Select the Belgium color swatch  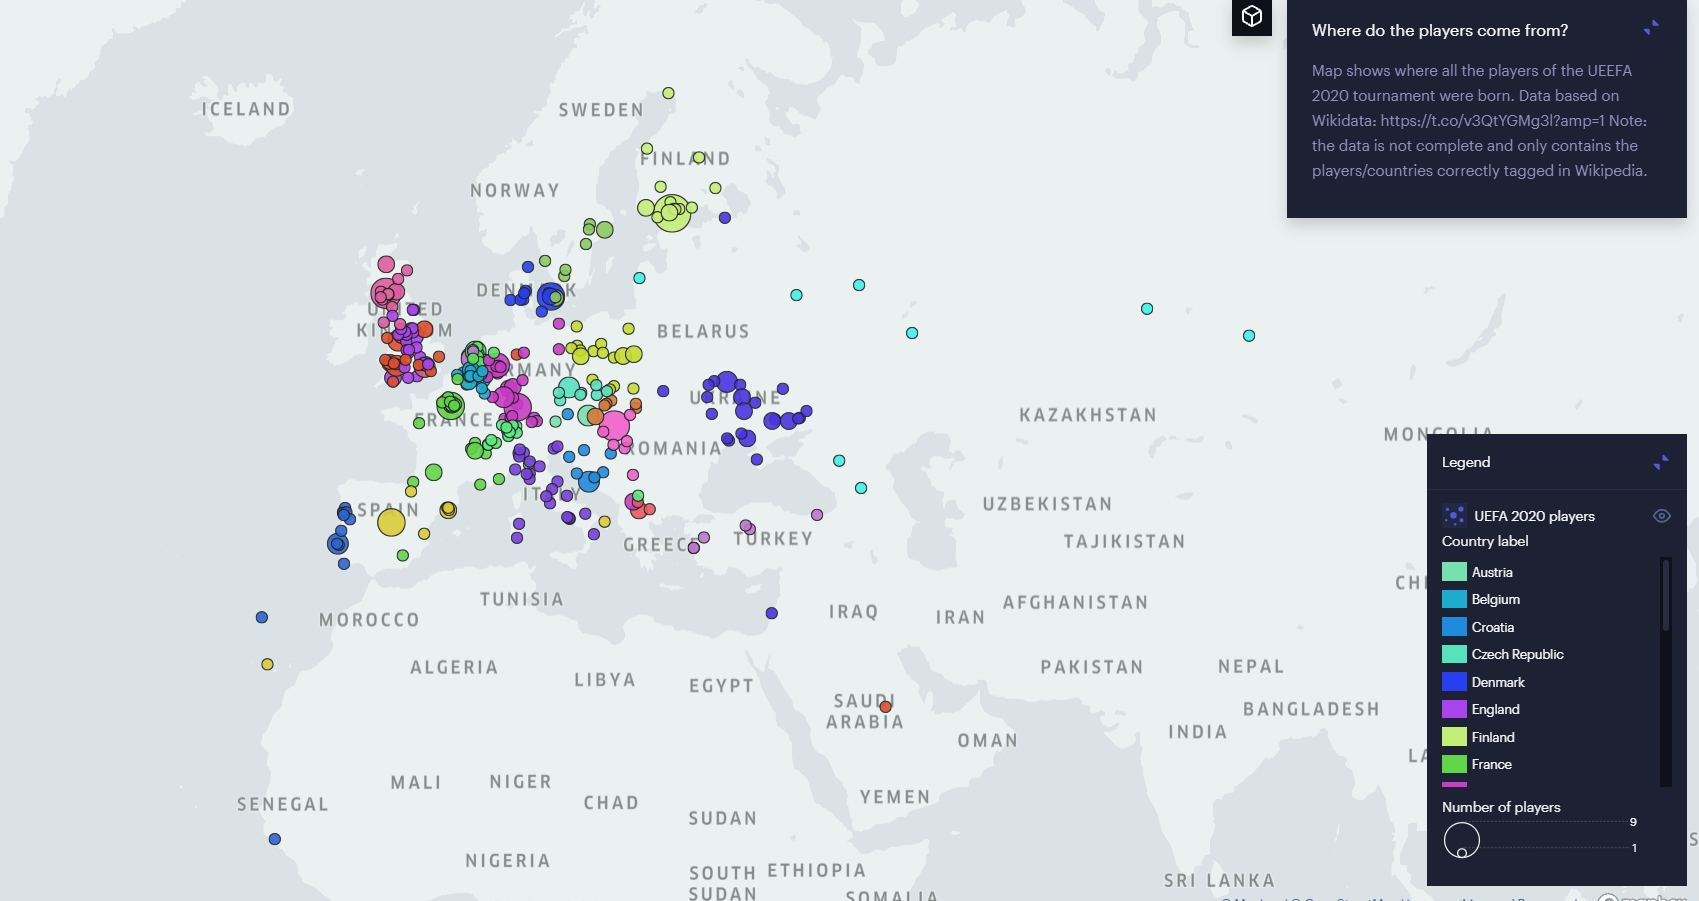click(x=1454, y=599)
